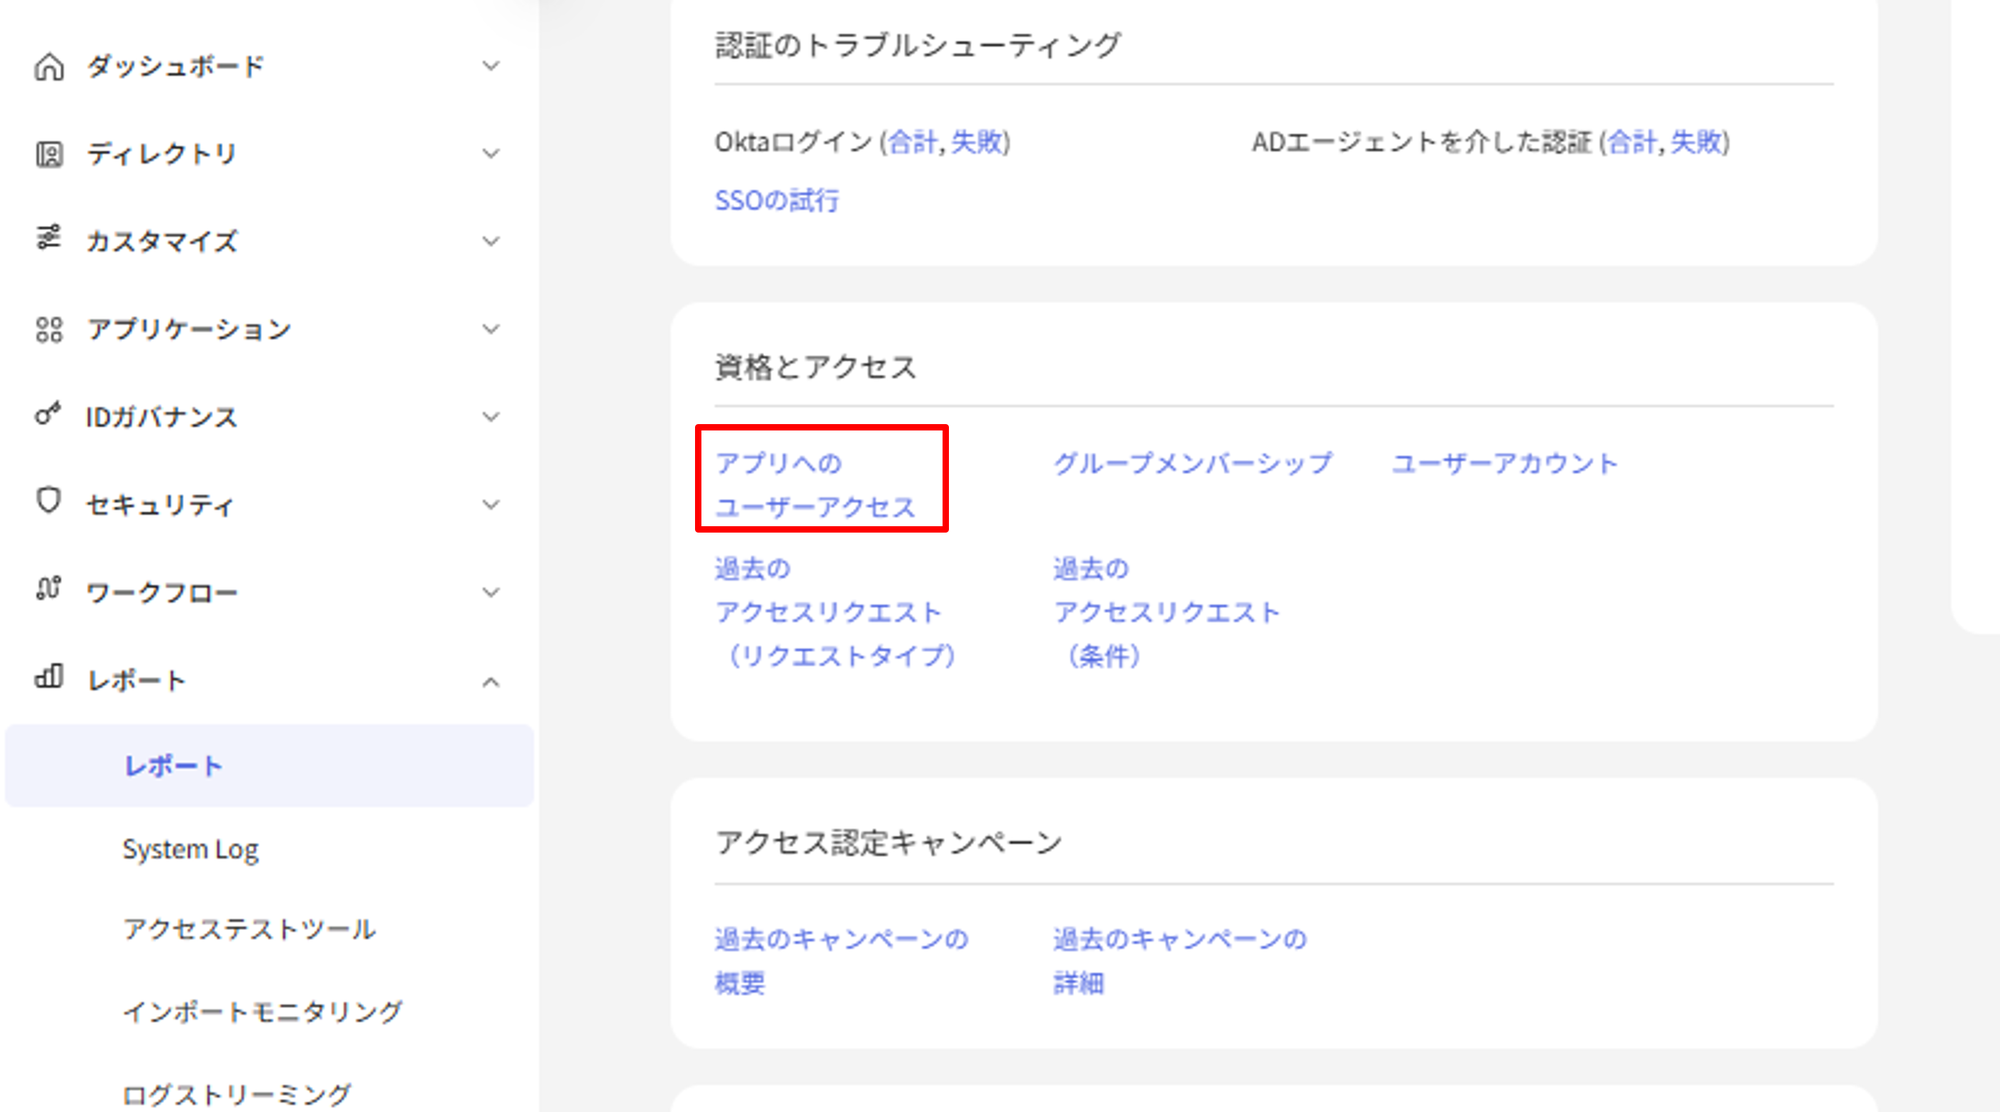Click 失敗 link for Oktaログイン
This screenshot has width=2000, height=1112.
coord(976,142)
